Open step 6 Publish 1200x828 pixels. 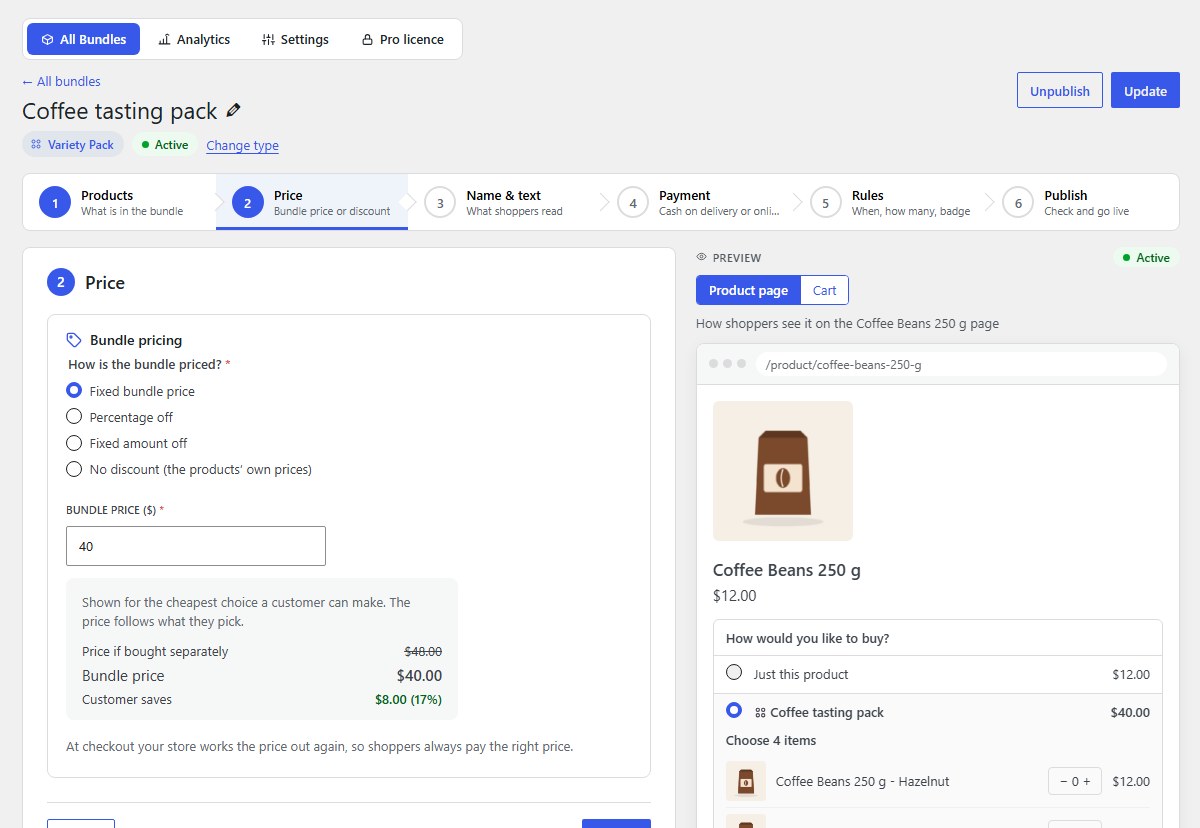(1083, 203)
